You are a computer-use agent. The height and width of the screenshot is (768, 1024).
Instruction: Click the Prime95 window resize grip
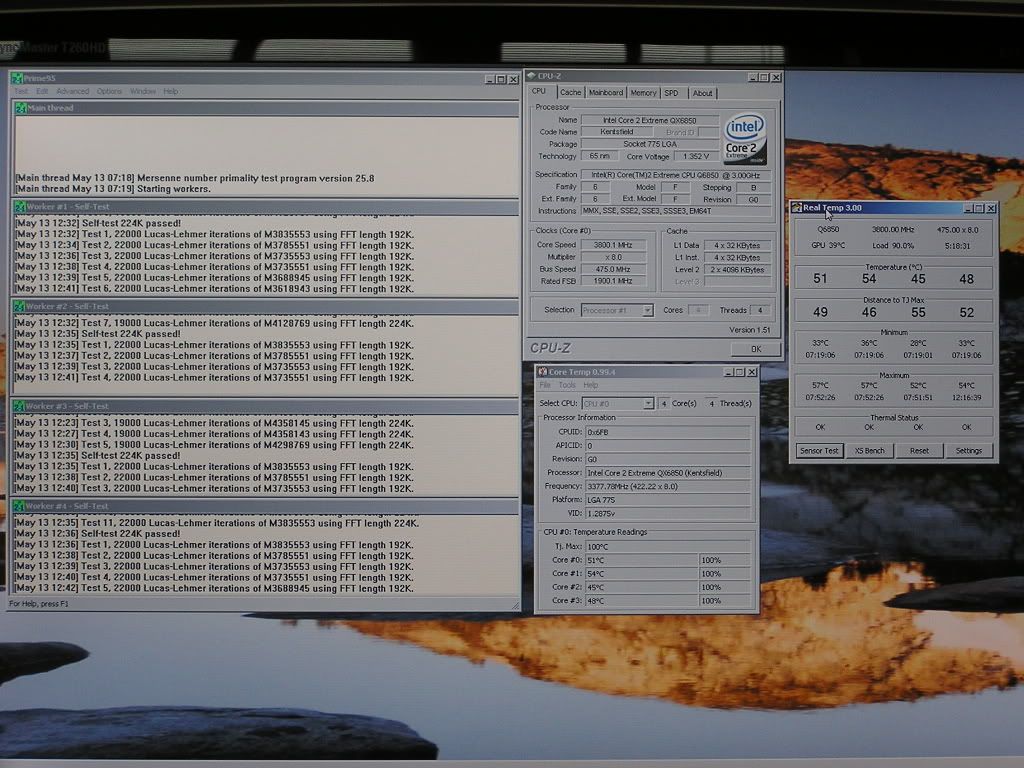pyautogui.click(x=515, y=605)
